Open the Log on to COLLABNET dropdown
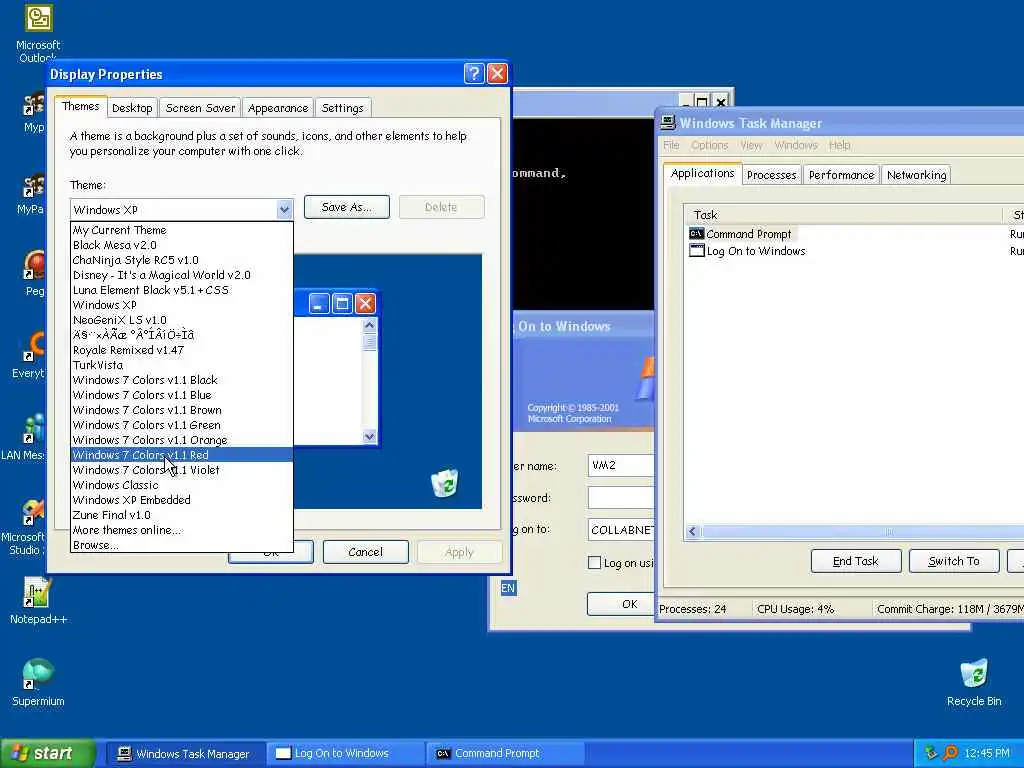 click(x=620, y=530)
